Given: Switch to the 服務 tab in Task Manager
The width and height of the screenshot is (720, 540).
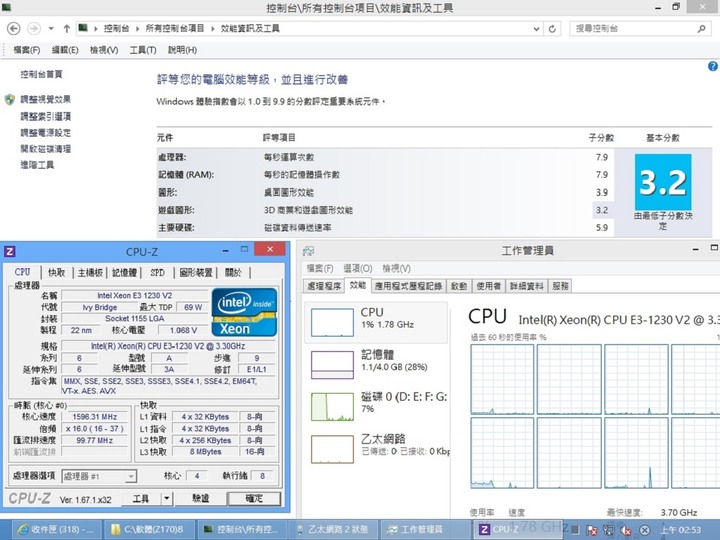Looking at the screenshot, I should [x=560, y=286].
